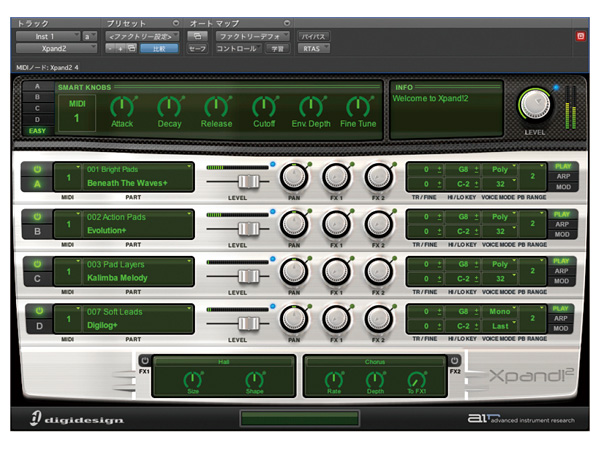Click the PB Range value for part B

point(532,223)
